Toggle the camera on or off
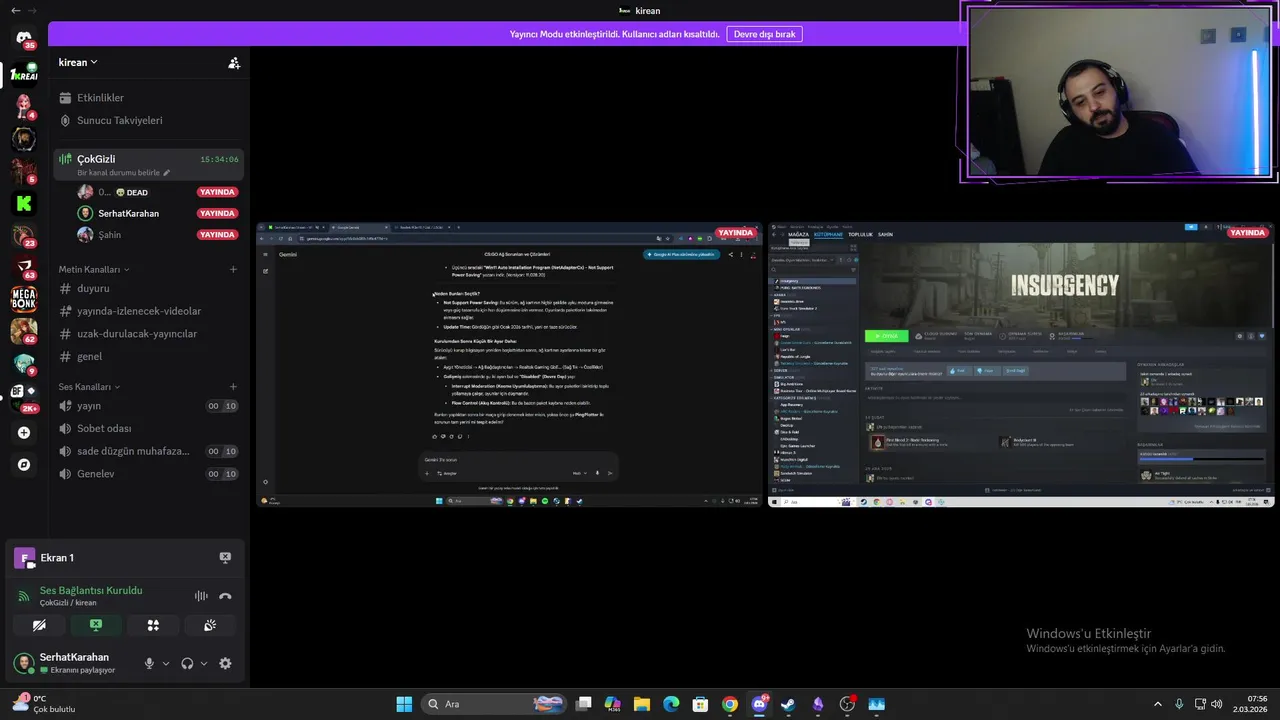 point(39,625)
